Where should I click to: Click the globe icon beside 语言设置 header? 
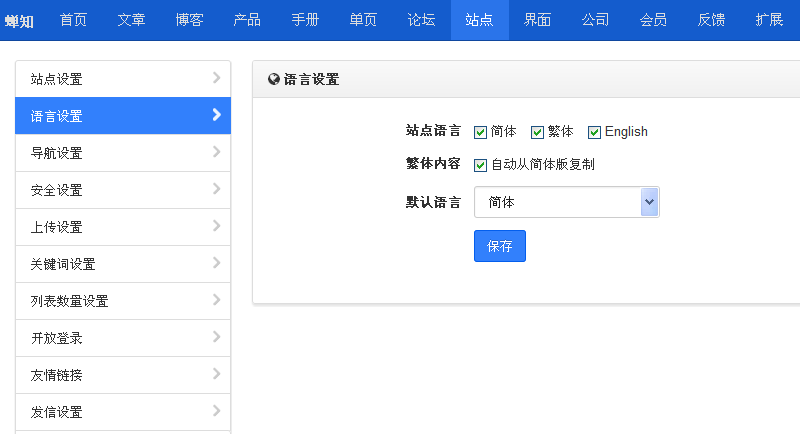pyautogui.click(x=274, y=79)
